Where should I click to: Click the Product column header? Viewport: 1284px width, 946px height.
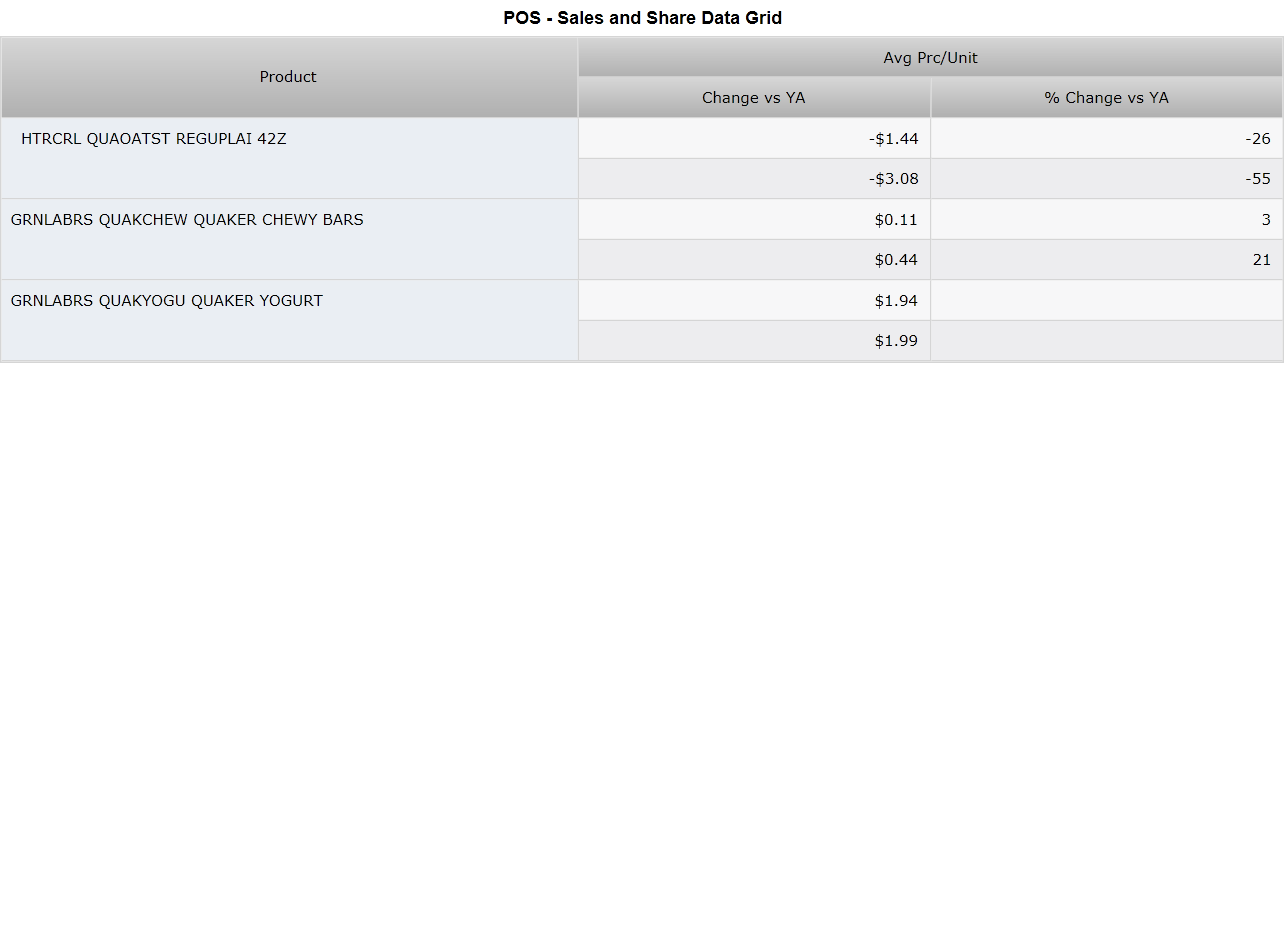(289, 77)
